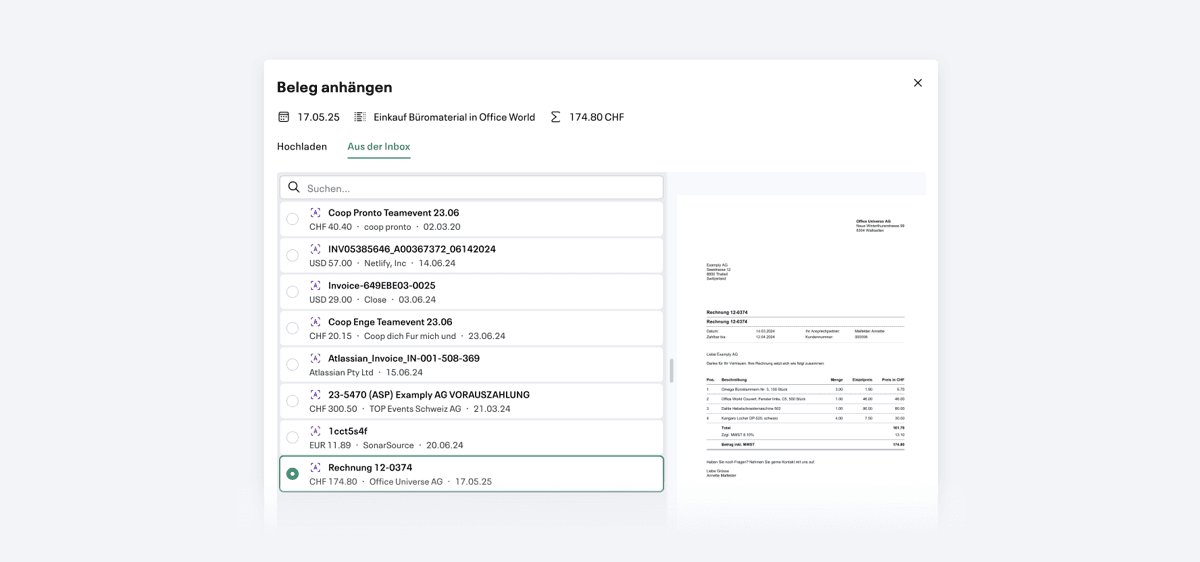Select the SonarSource 1cct5s4f receipt radio
1200x562 pixels.
[292, 437]
